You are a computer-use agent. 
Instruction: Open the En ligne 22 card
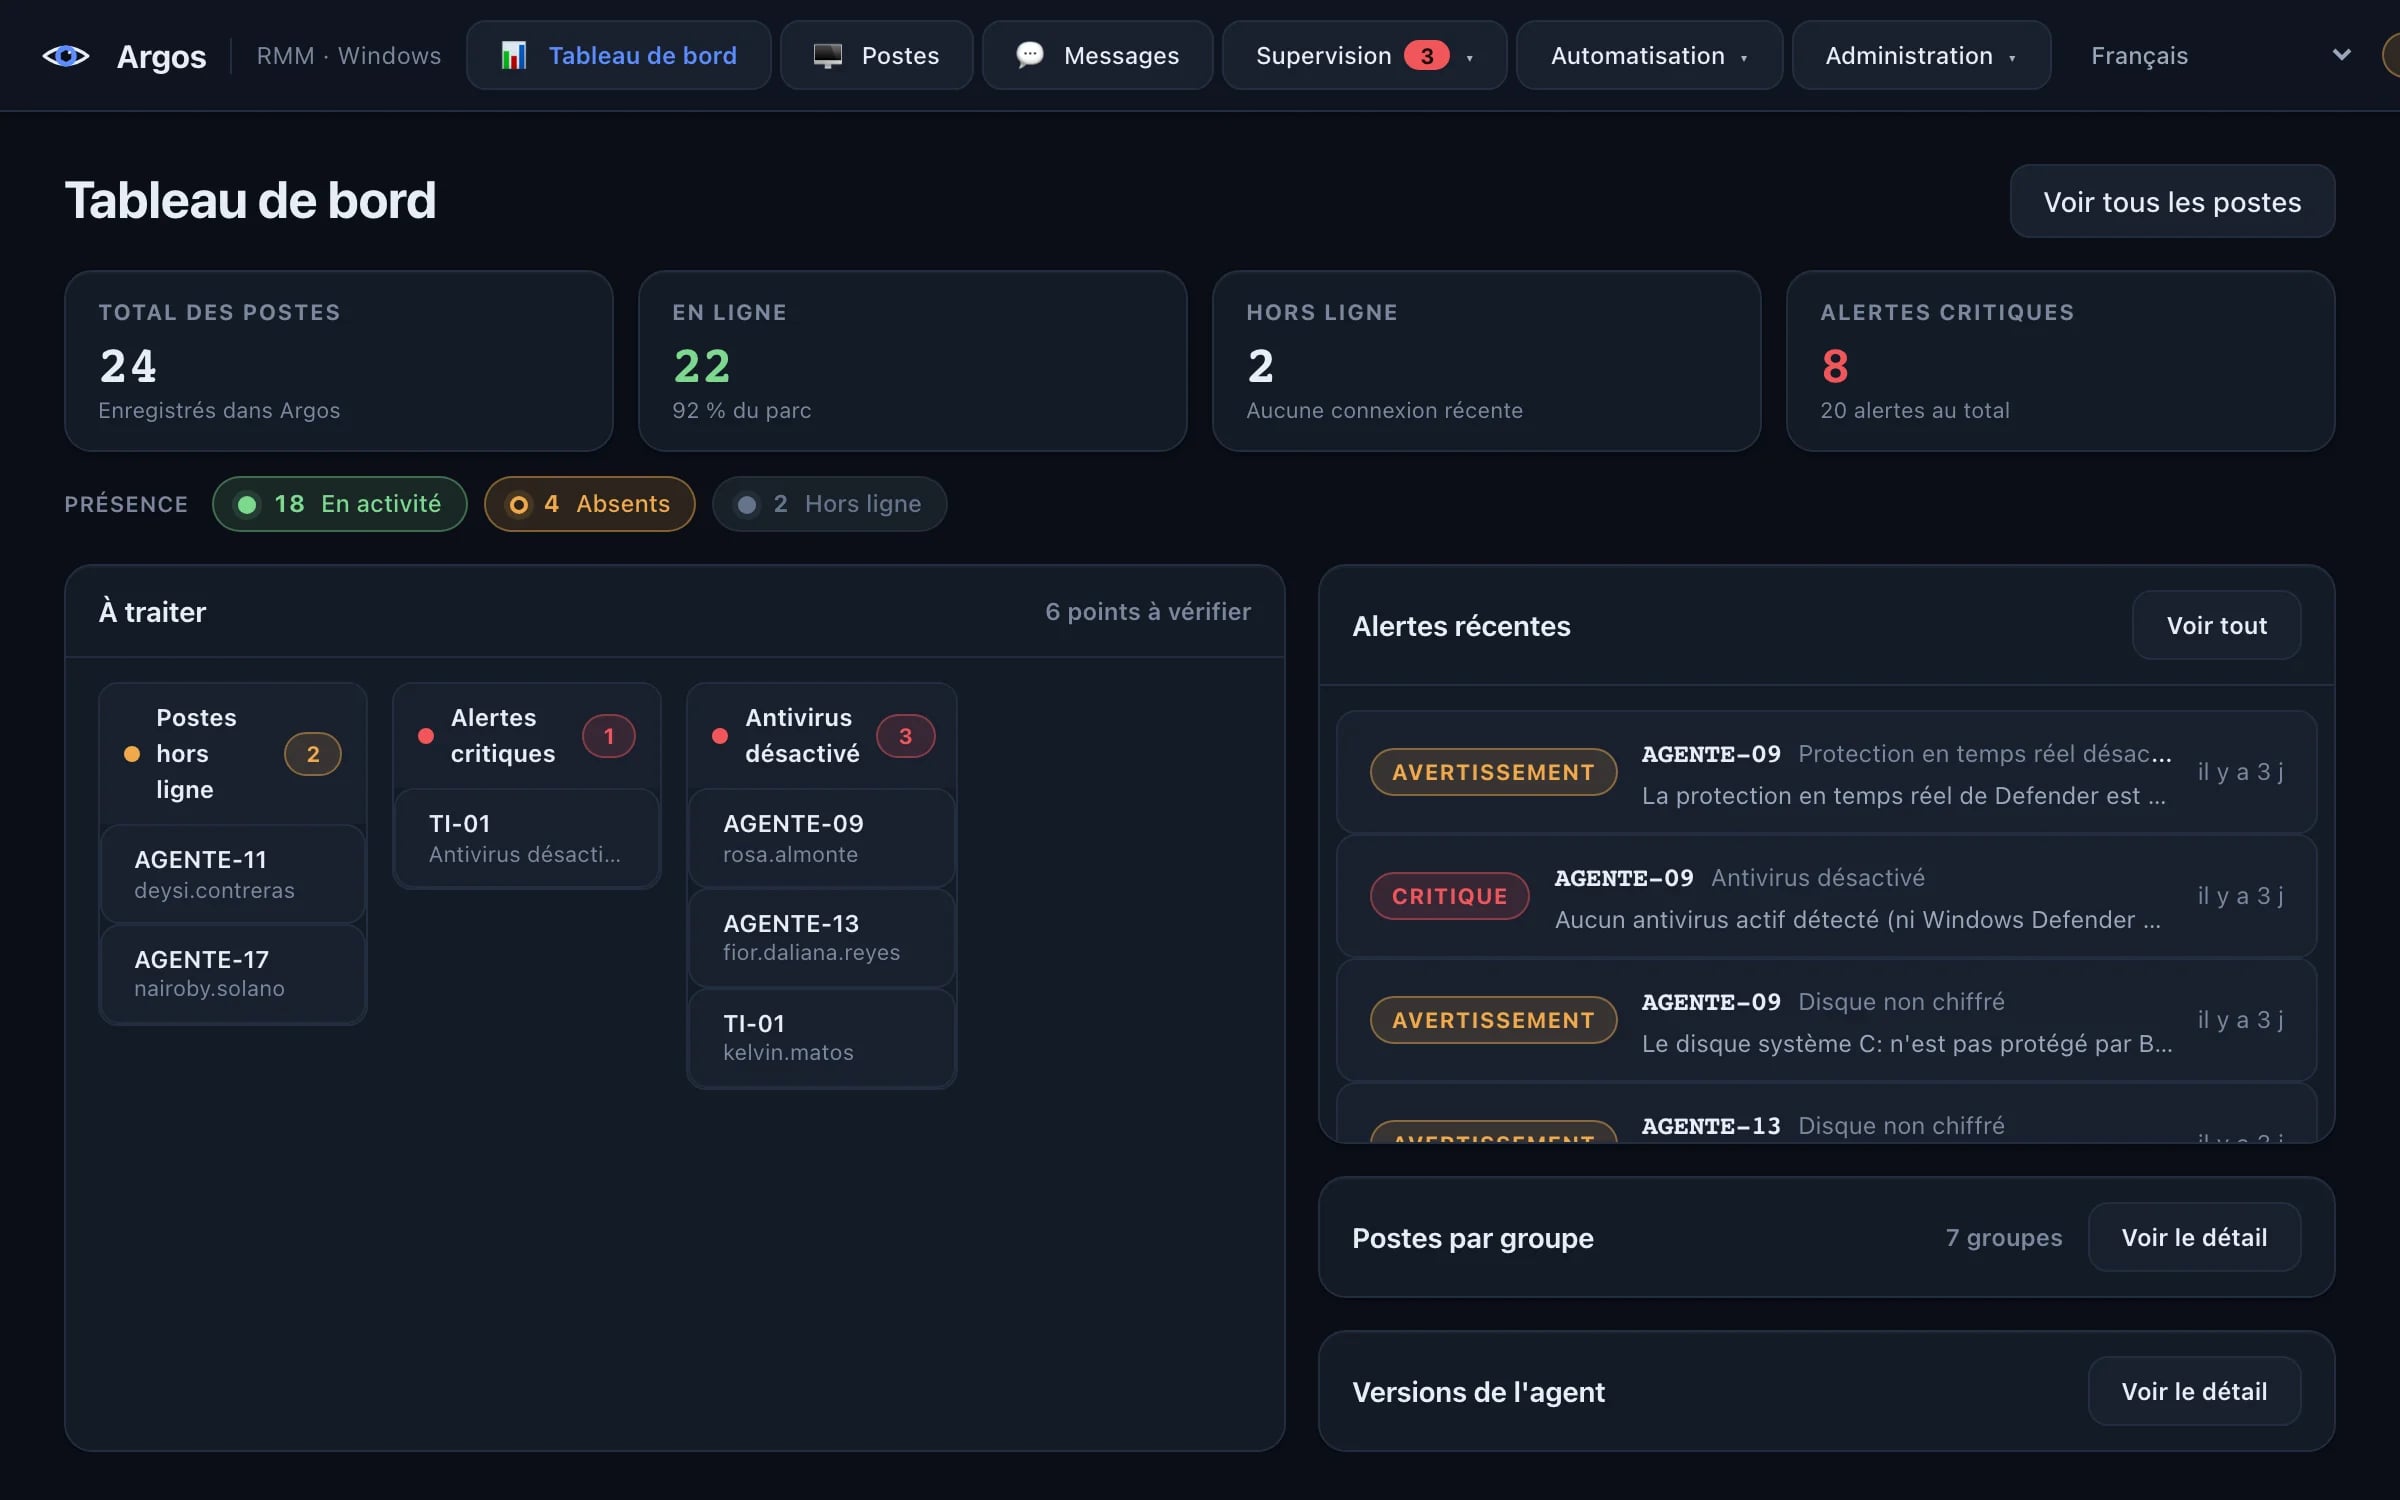913,361
